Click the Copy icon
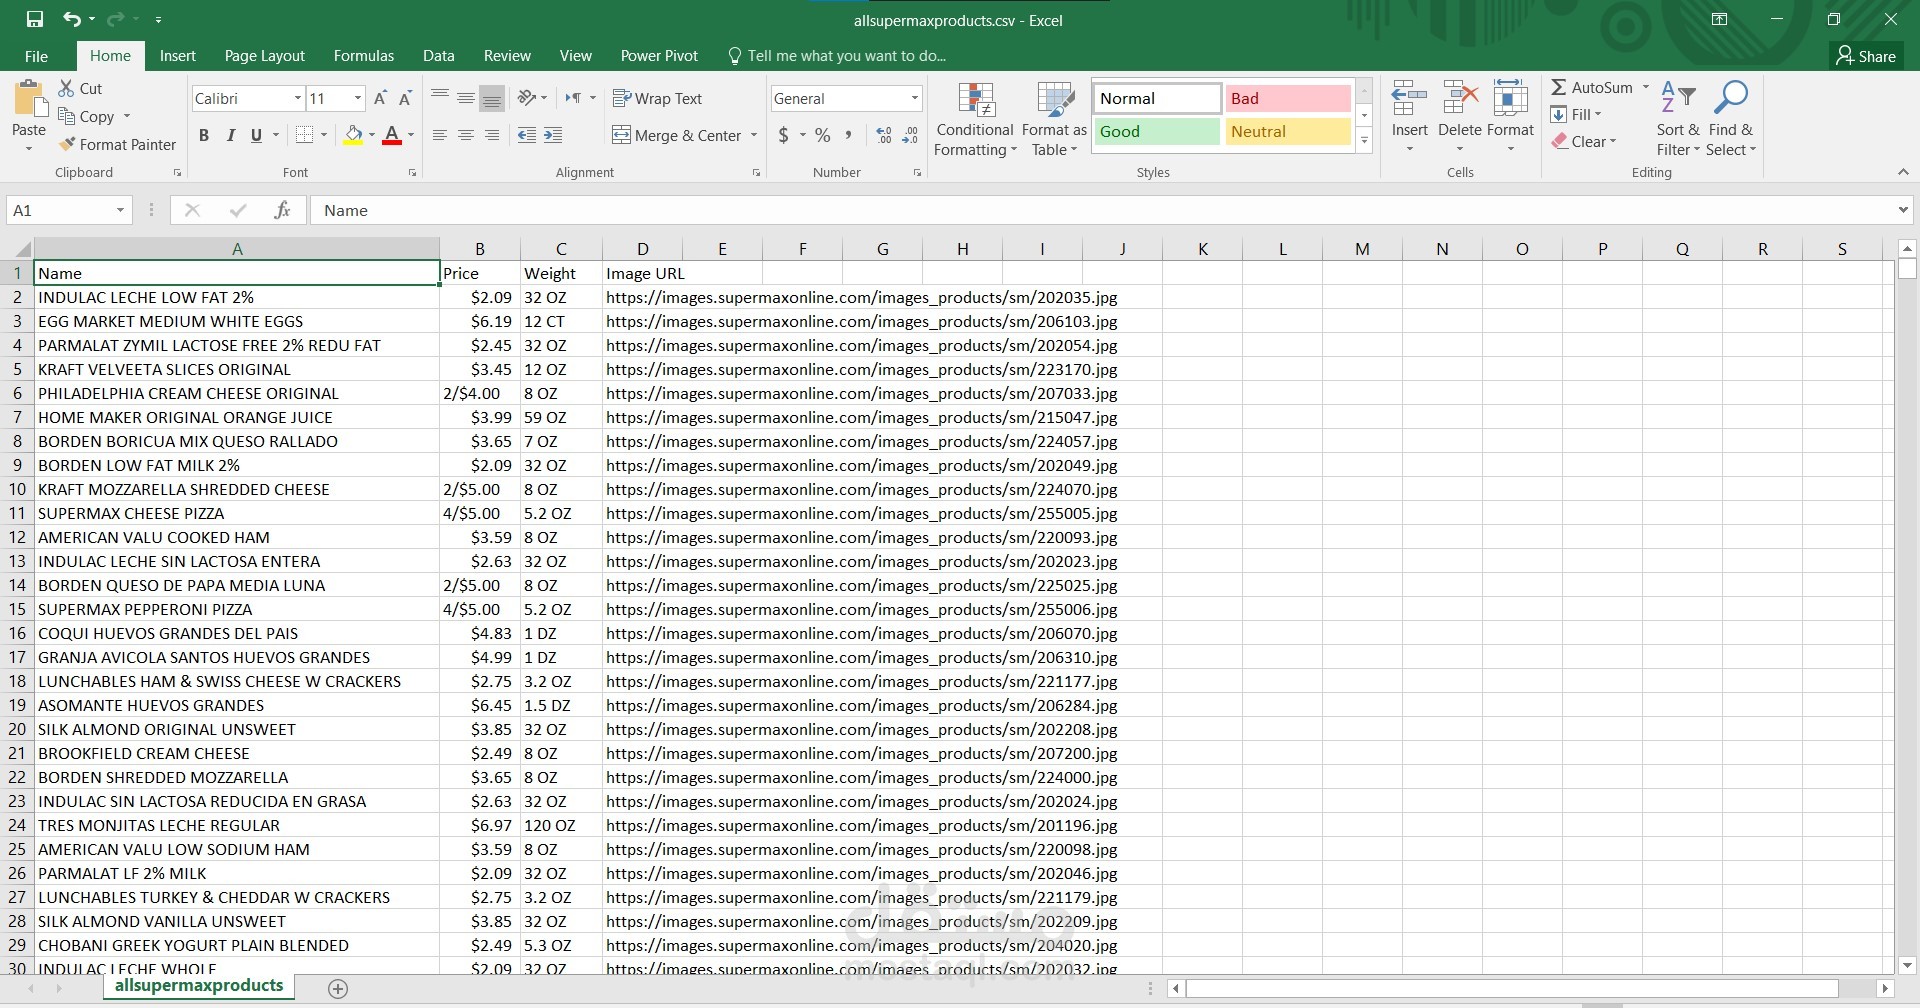The width and height of the screenshot is (1920, 1008). tap(67, 116)
